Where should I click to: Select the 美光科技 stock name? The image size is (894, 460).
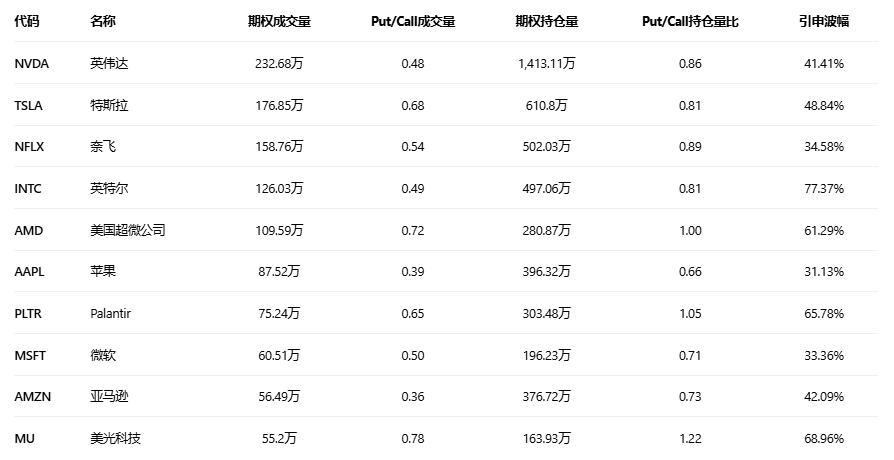coord(115,438)
